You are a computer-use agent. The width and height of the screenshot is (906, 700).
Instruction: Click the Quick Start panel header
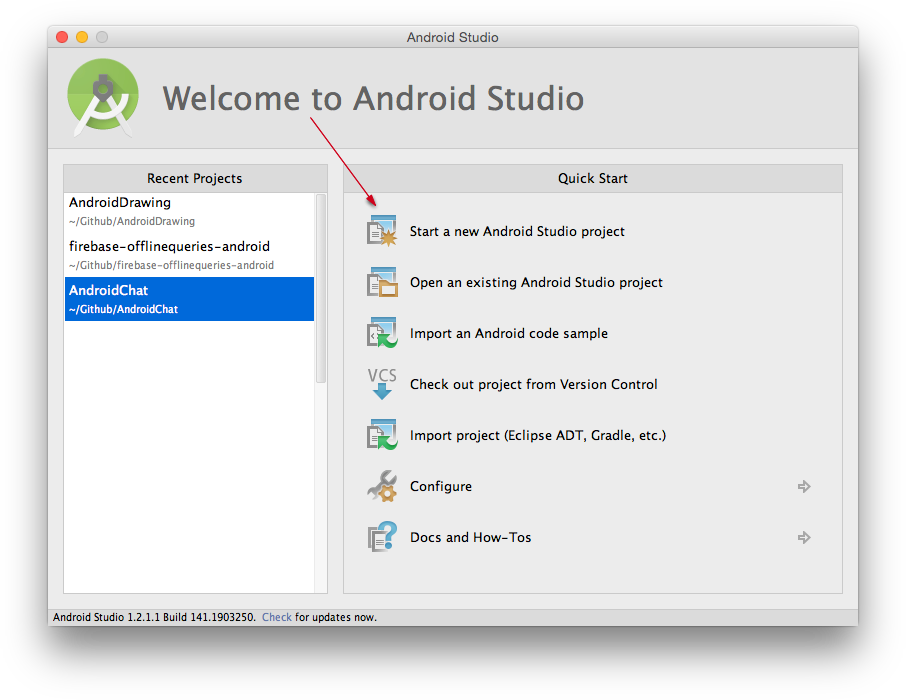click(593, 179)
